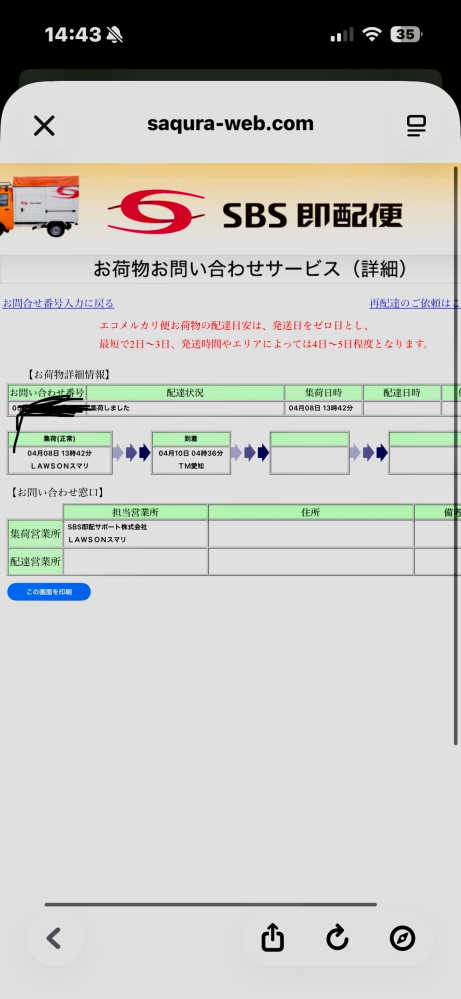Tap the horizontal scroll indicator bar
The height and width of the screenshot is (999, 461).
pyautogui.click(x=210, y=904)
